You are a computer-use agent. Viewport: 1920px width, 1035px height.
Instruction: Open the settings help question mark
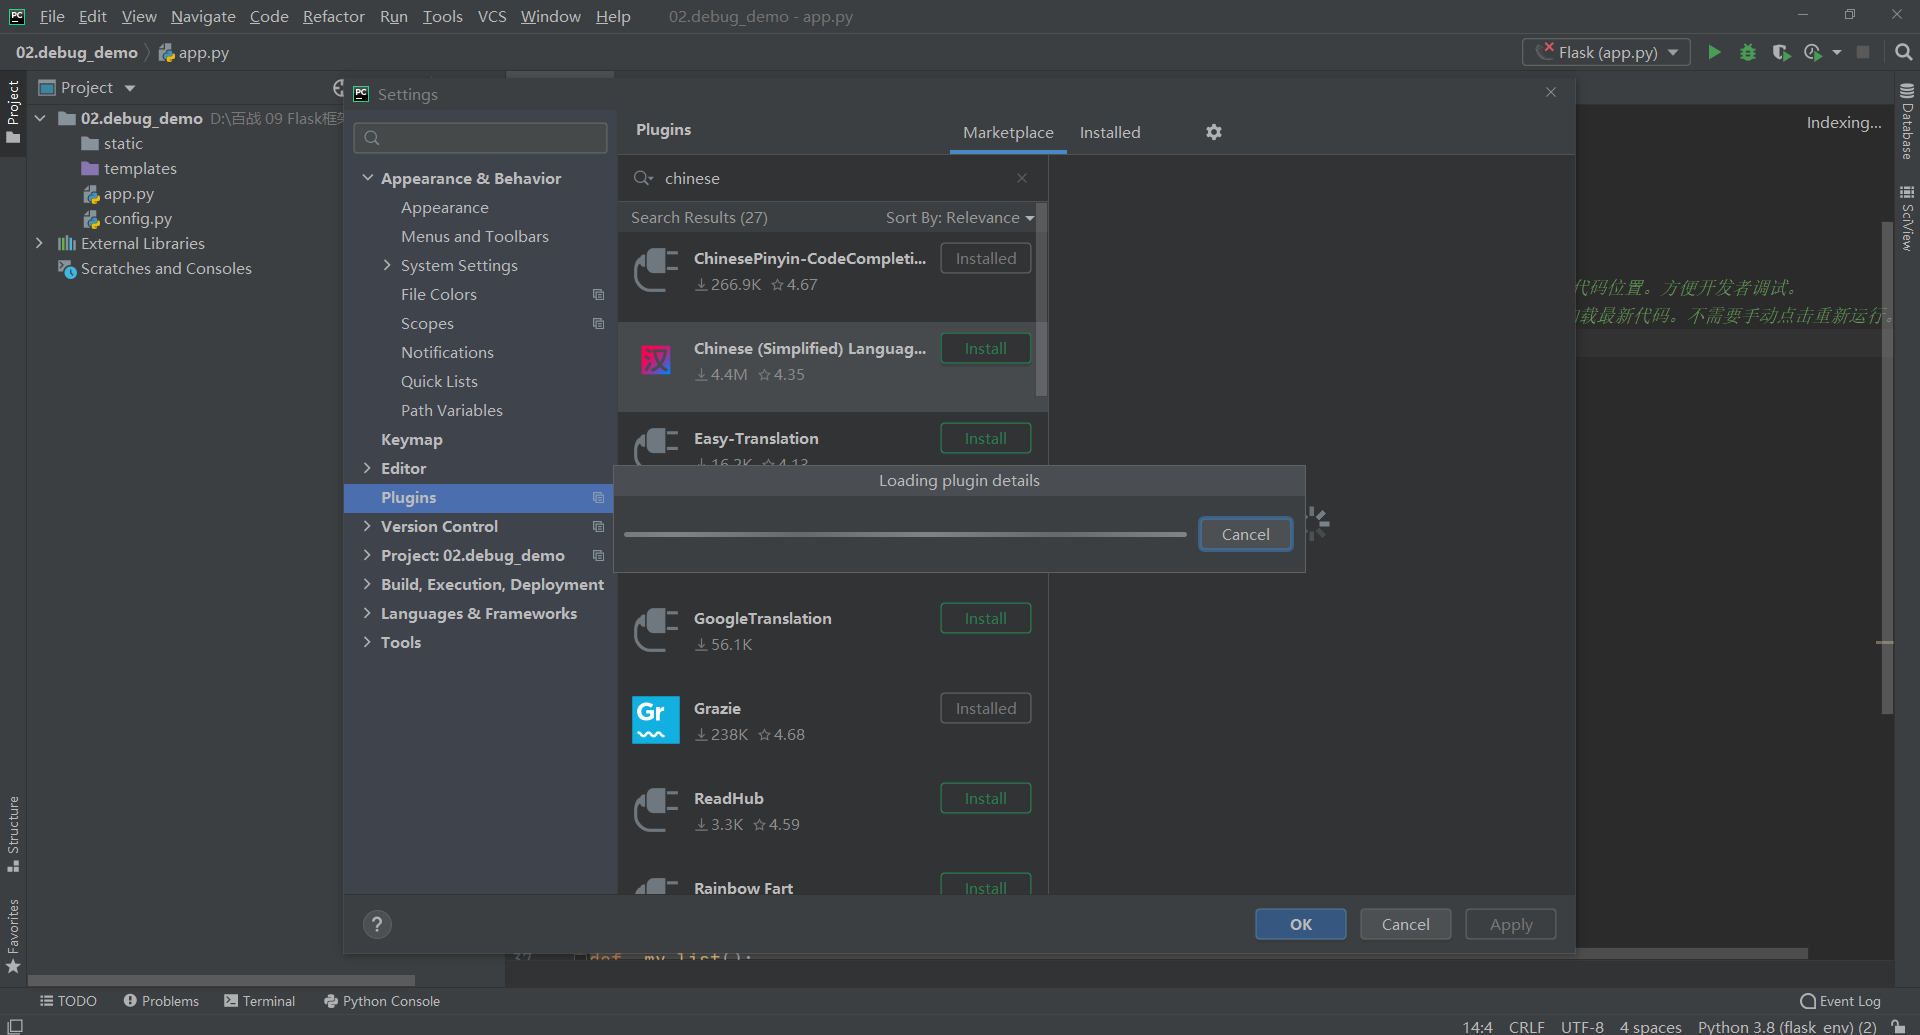tap(377, 924)
